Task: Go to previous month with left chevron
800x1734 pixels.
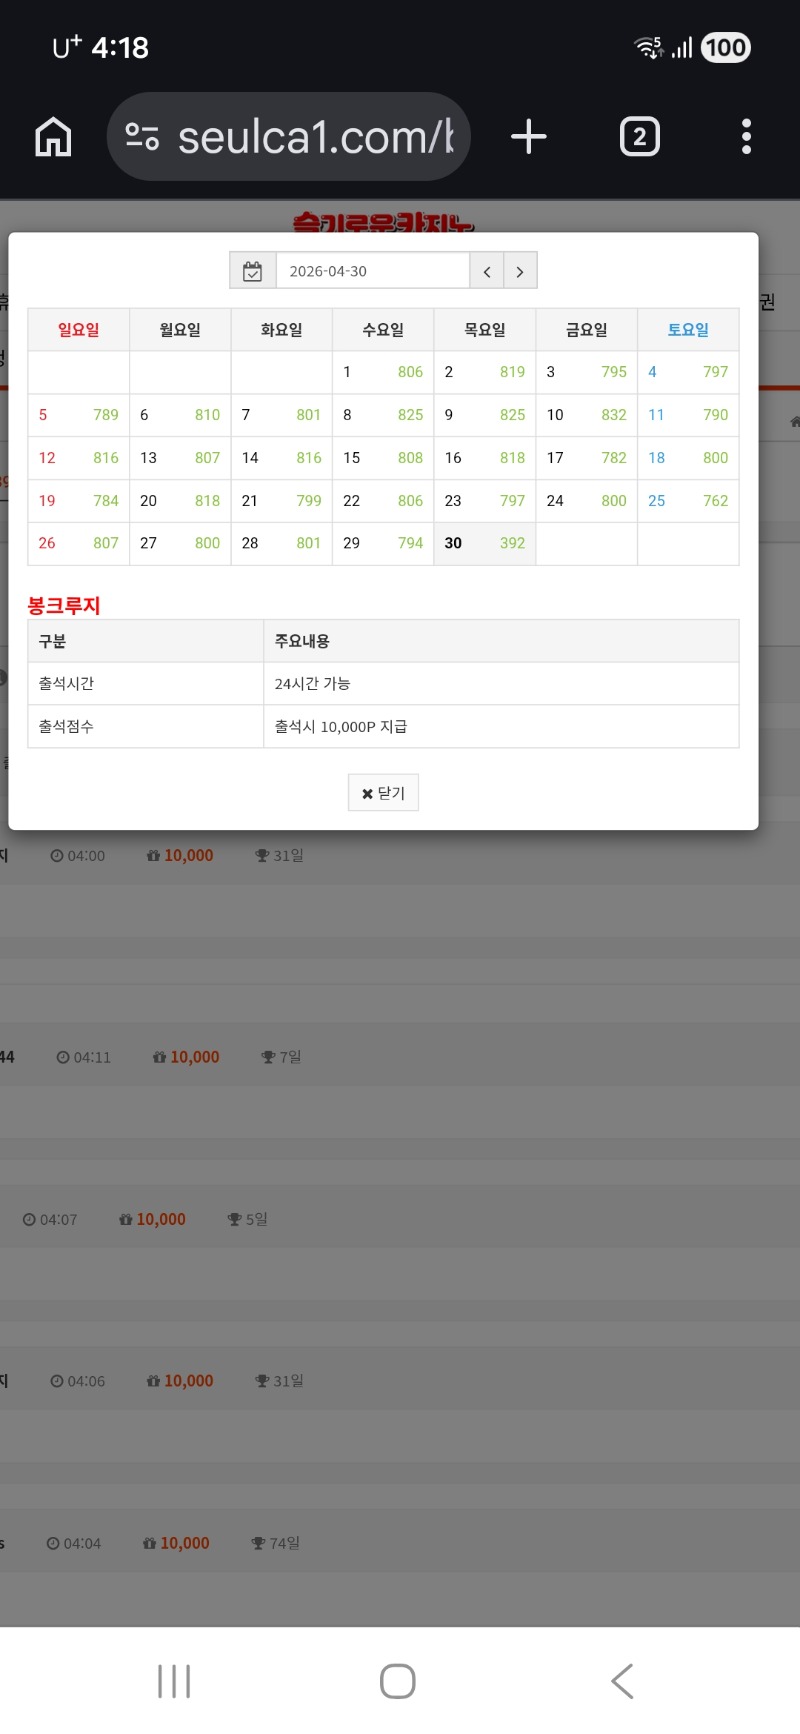Action: coord(487,271)
